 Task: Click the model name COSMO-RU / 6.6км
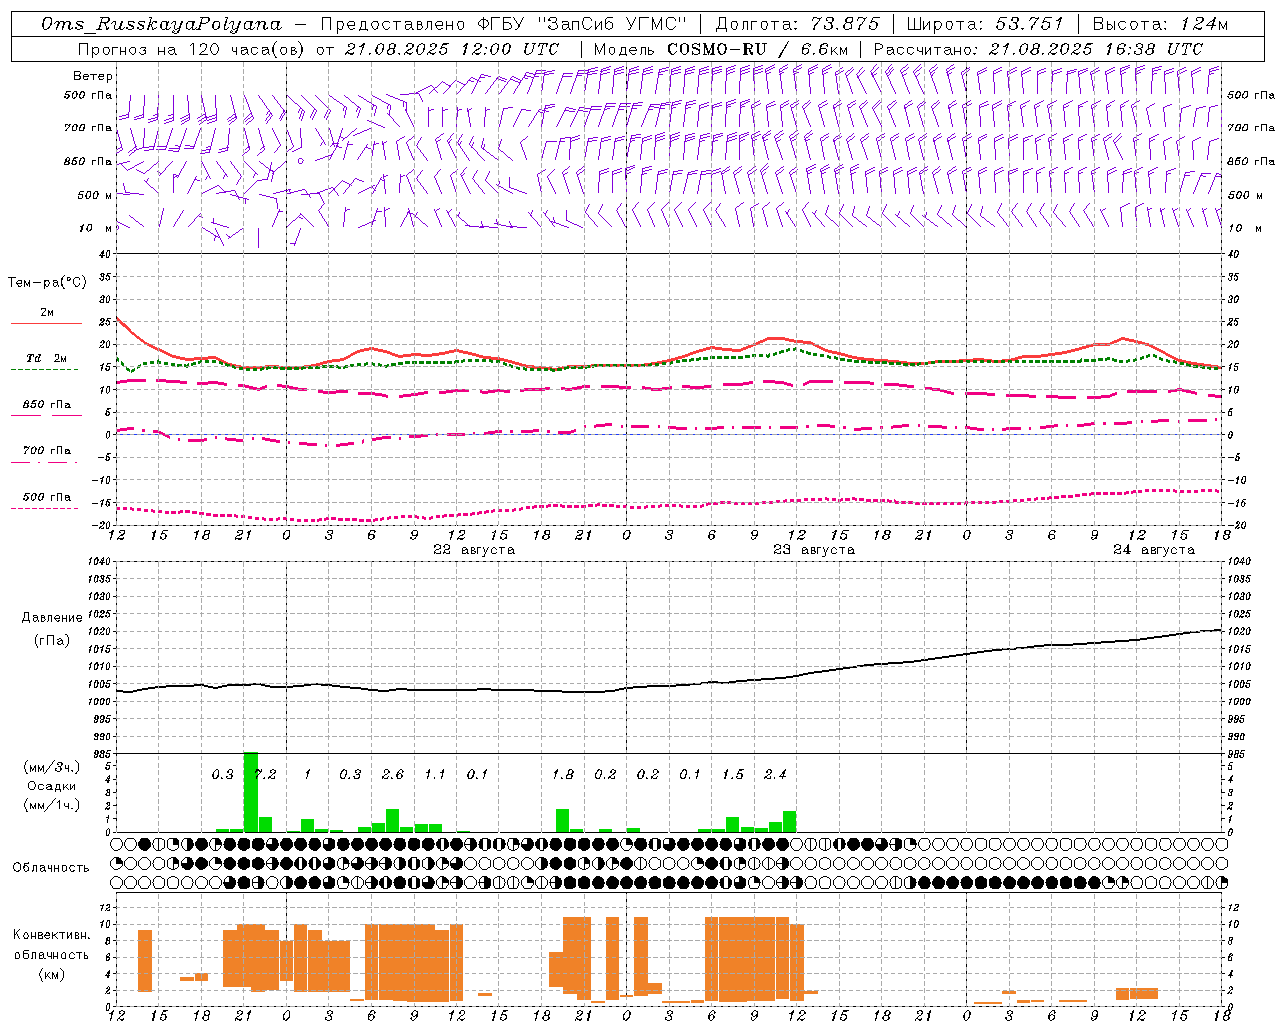click(x=758, y=49)
